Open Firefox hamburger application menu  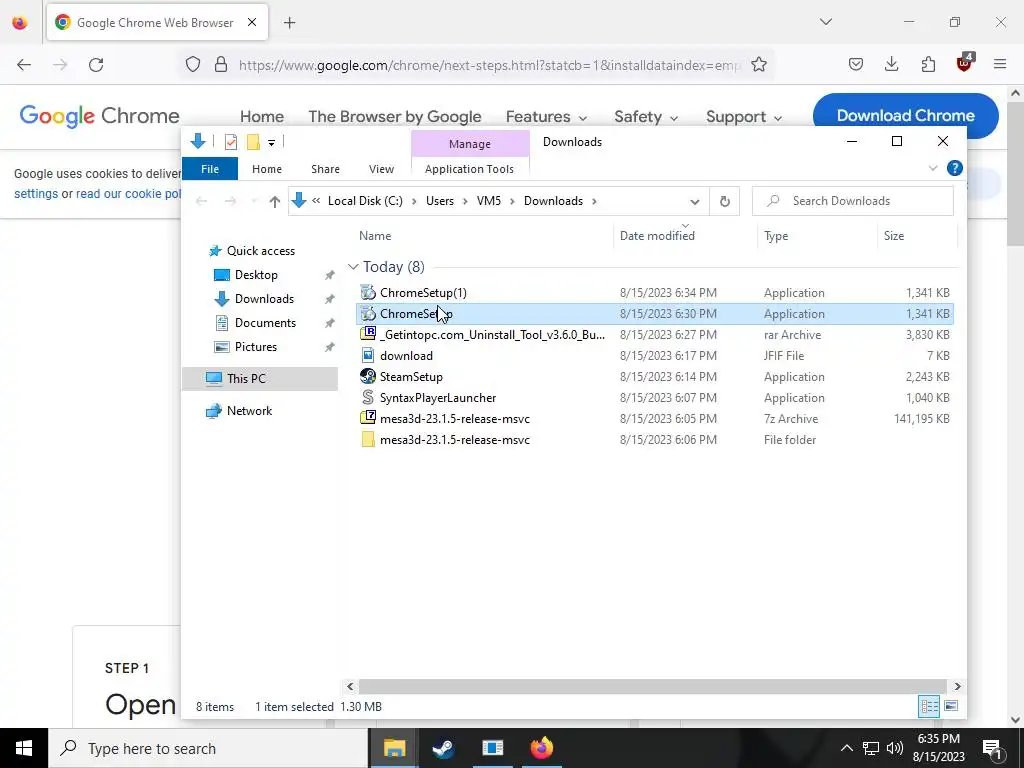1000,64
